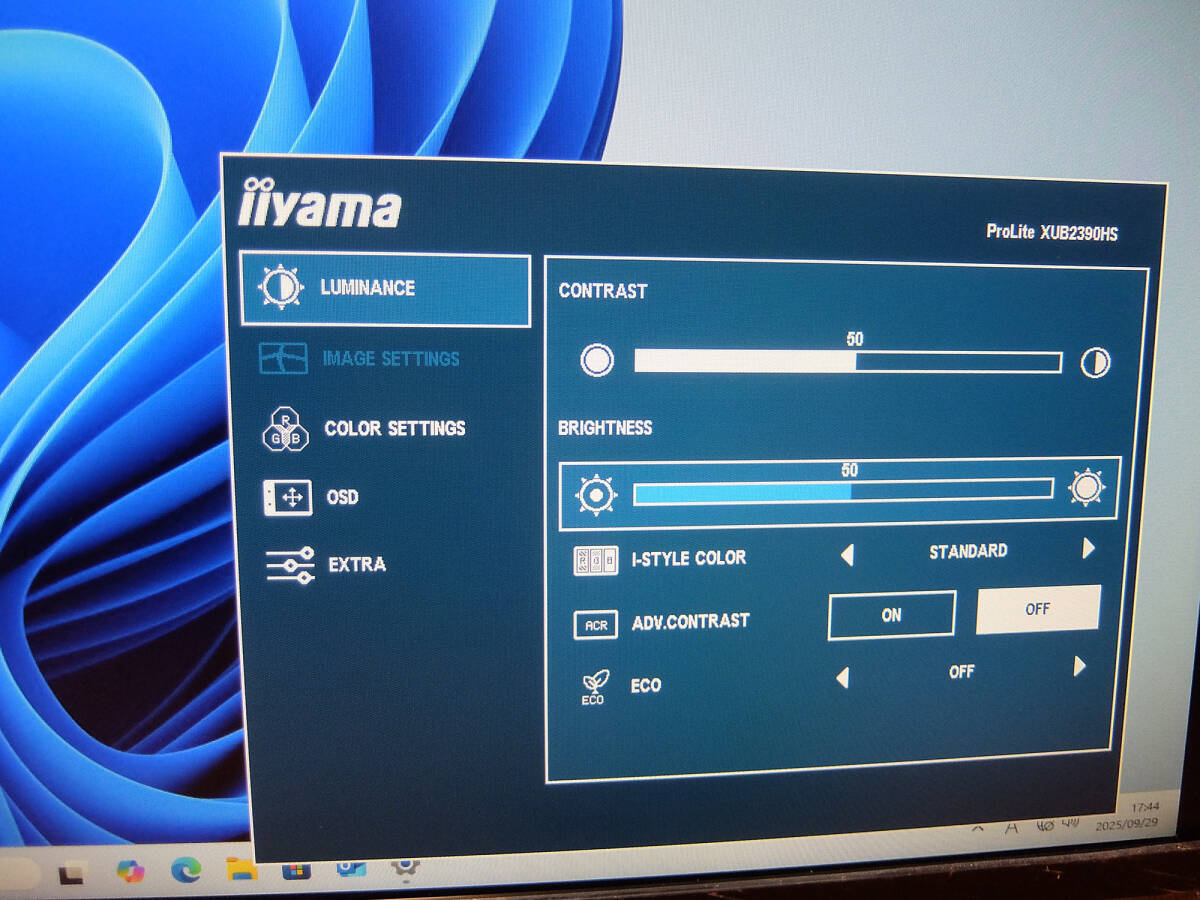Click the I-STYLE COLOR icon
Screen dimensions: 1200x900
(x=595, y=560)
